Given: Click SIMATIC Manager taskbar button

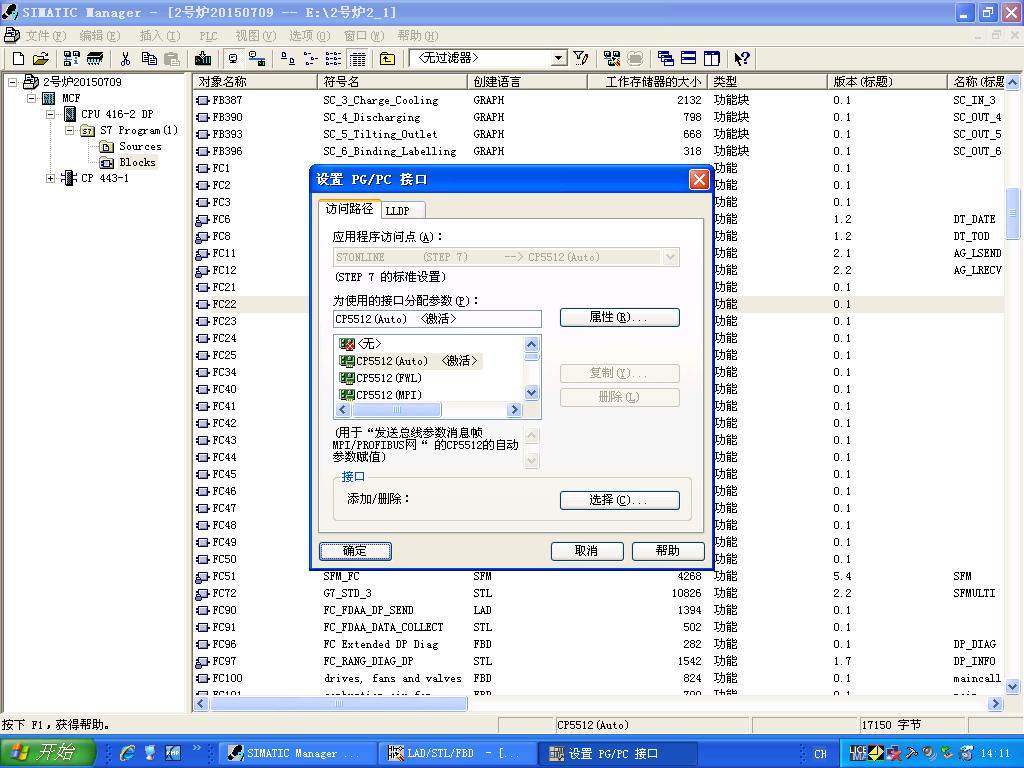Looking at the screenshot, I should point(297,754).
